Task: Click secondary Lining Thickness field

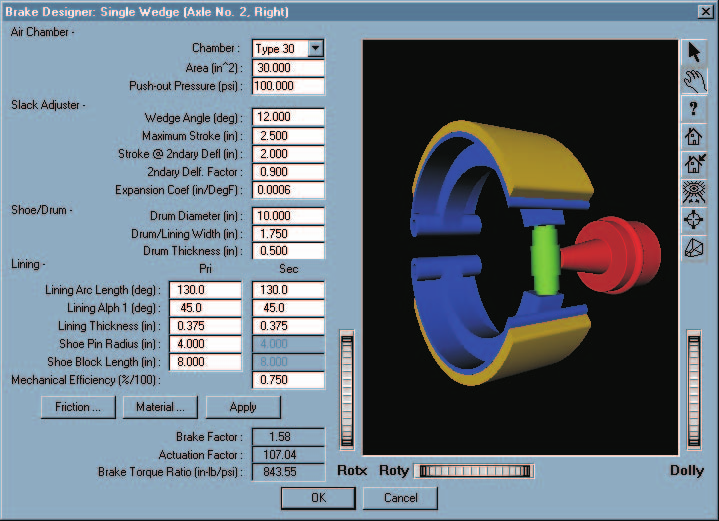Action: click(x=288, y=326)
